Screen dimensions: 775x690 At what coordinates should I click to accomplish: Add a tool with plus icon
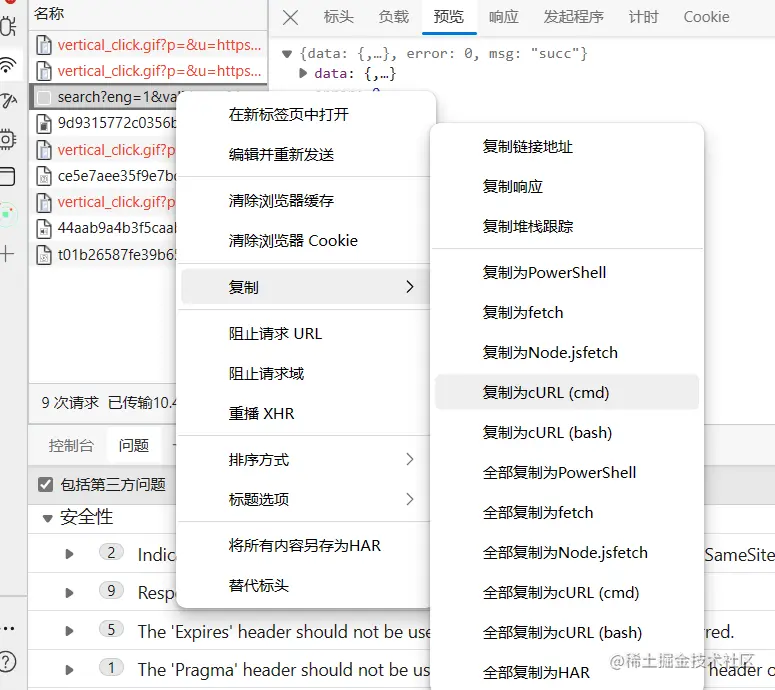point(7,254)
